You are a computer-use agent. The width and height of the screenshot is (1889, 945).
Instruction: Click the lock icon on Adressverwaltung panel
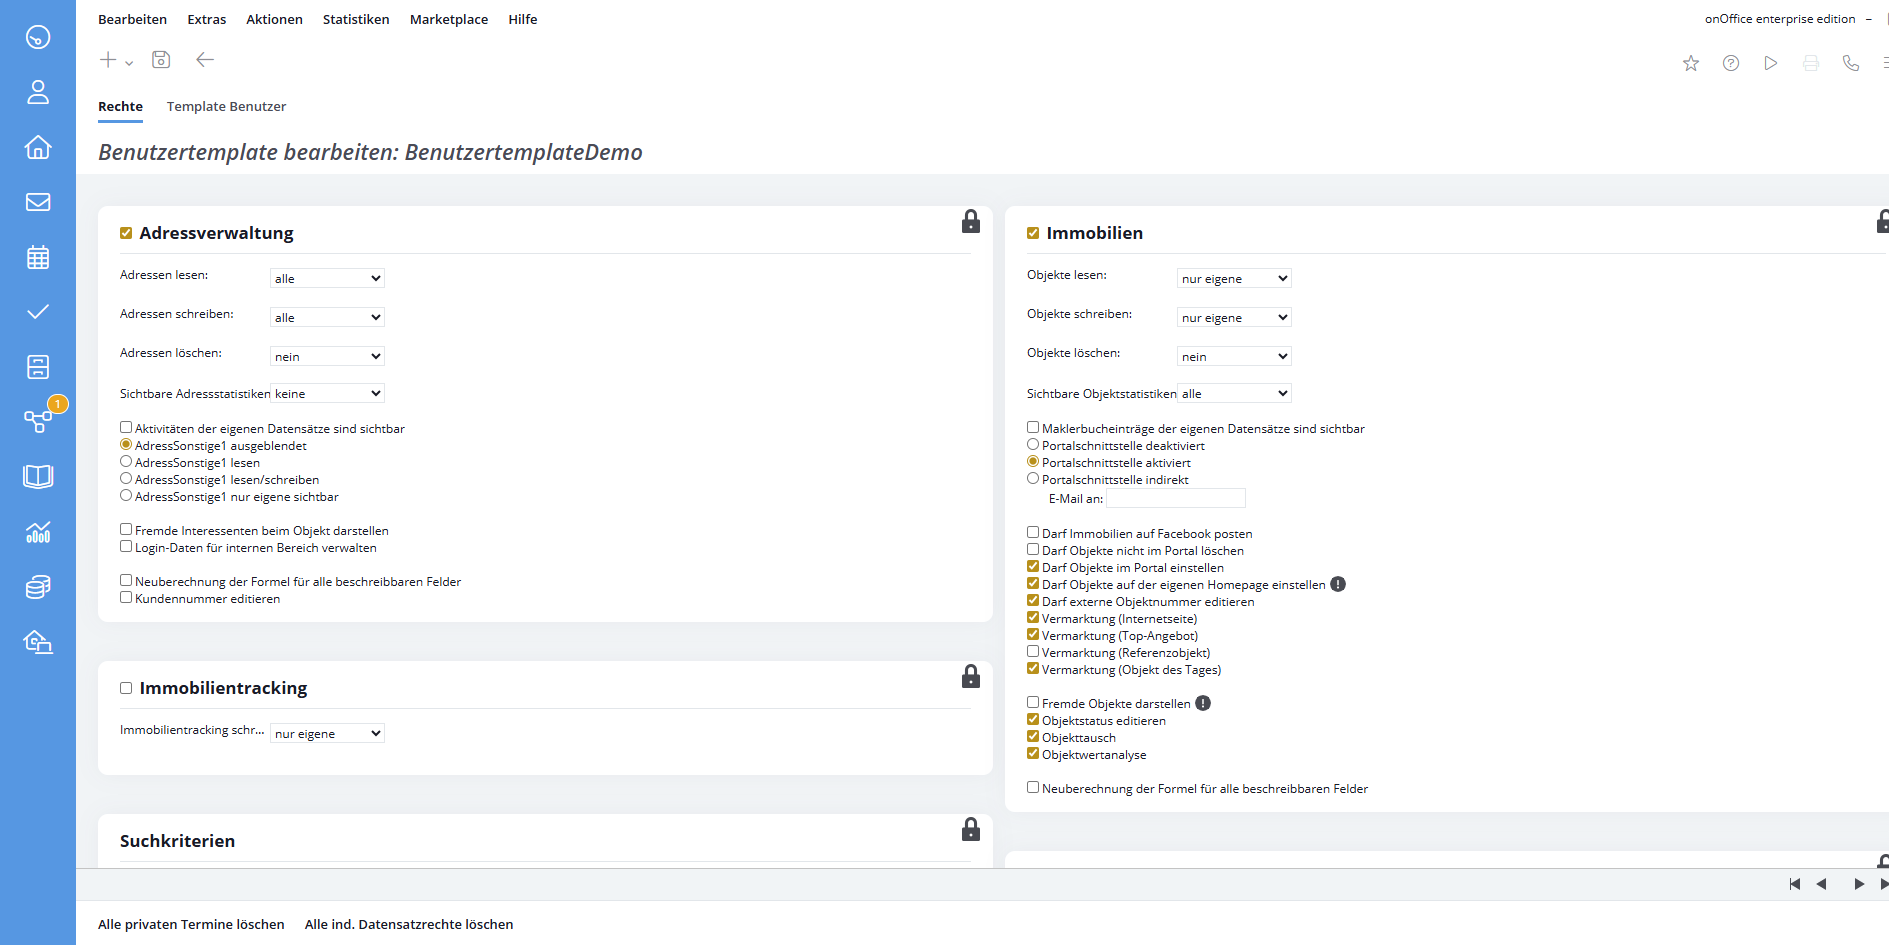click(970, 222)
